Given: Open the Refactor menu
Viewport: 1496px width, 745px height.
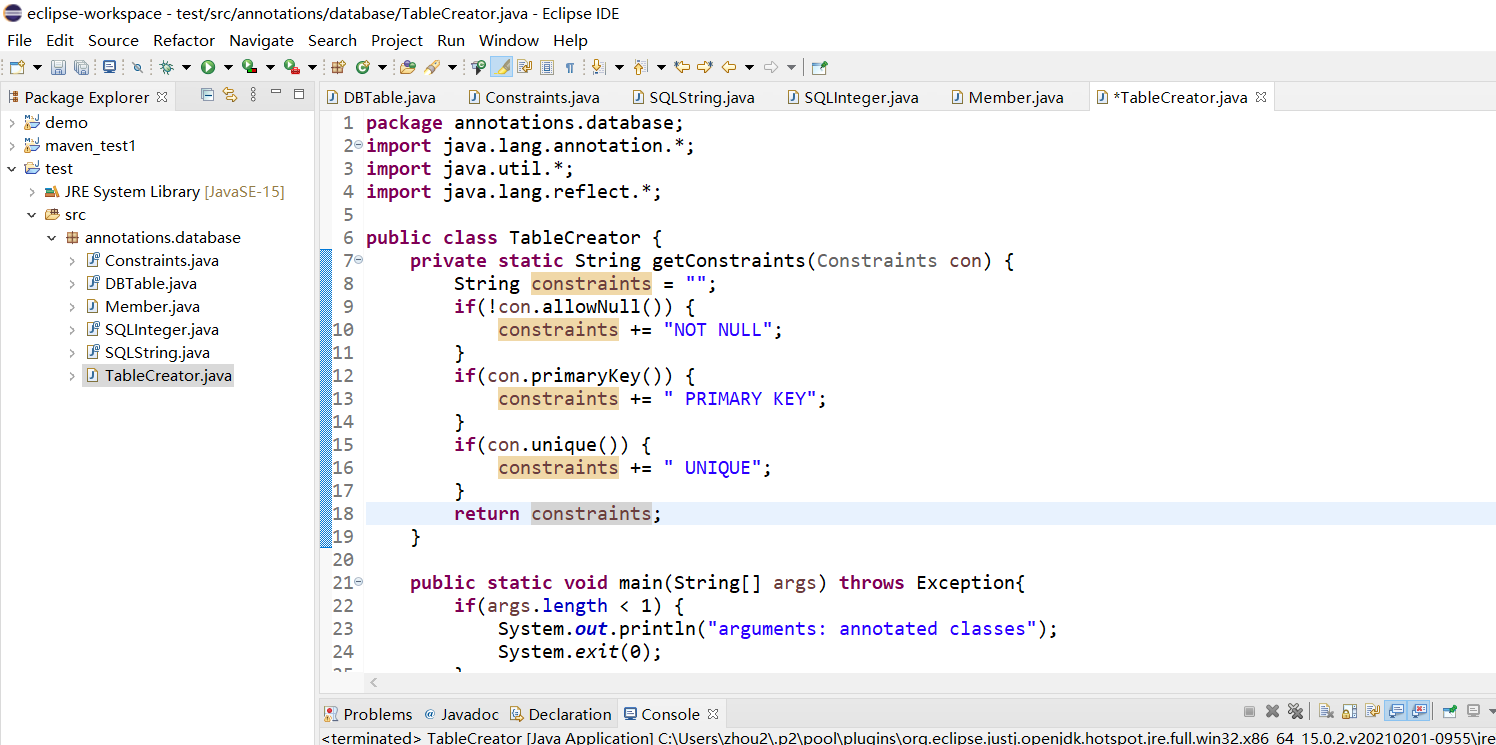Looking at the screenshot, I should 183,41.
